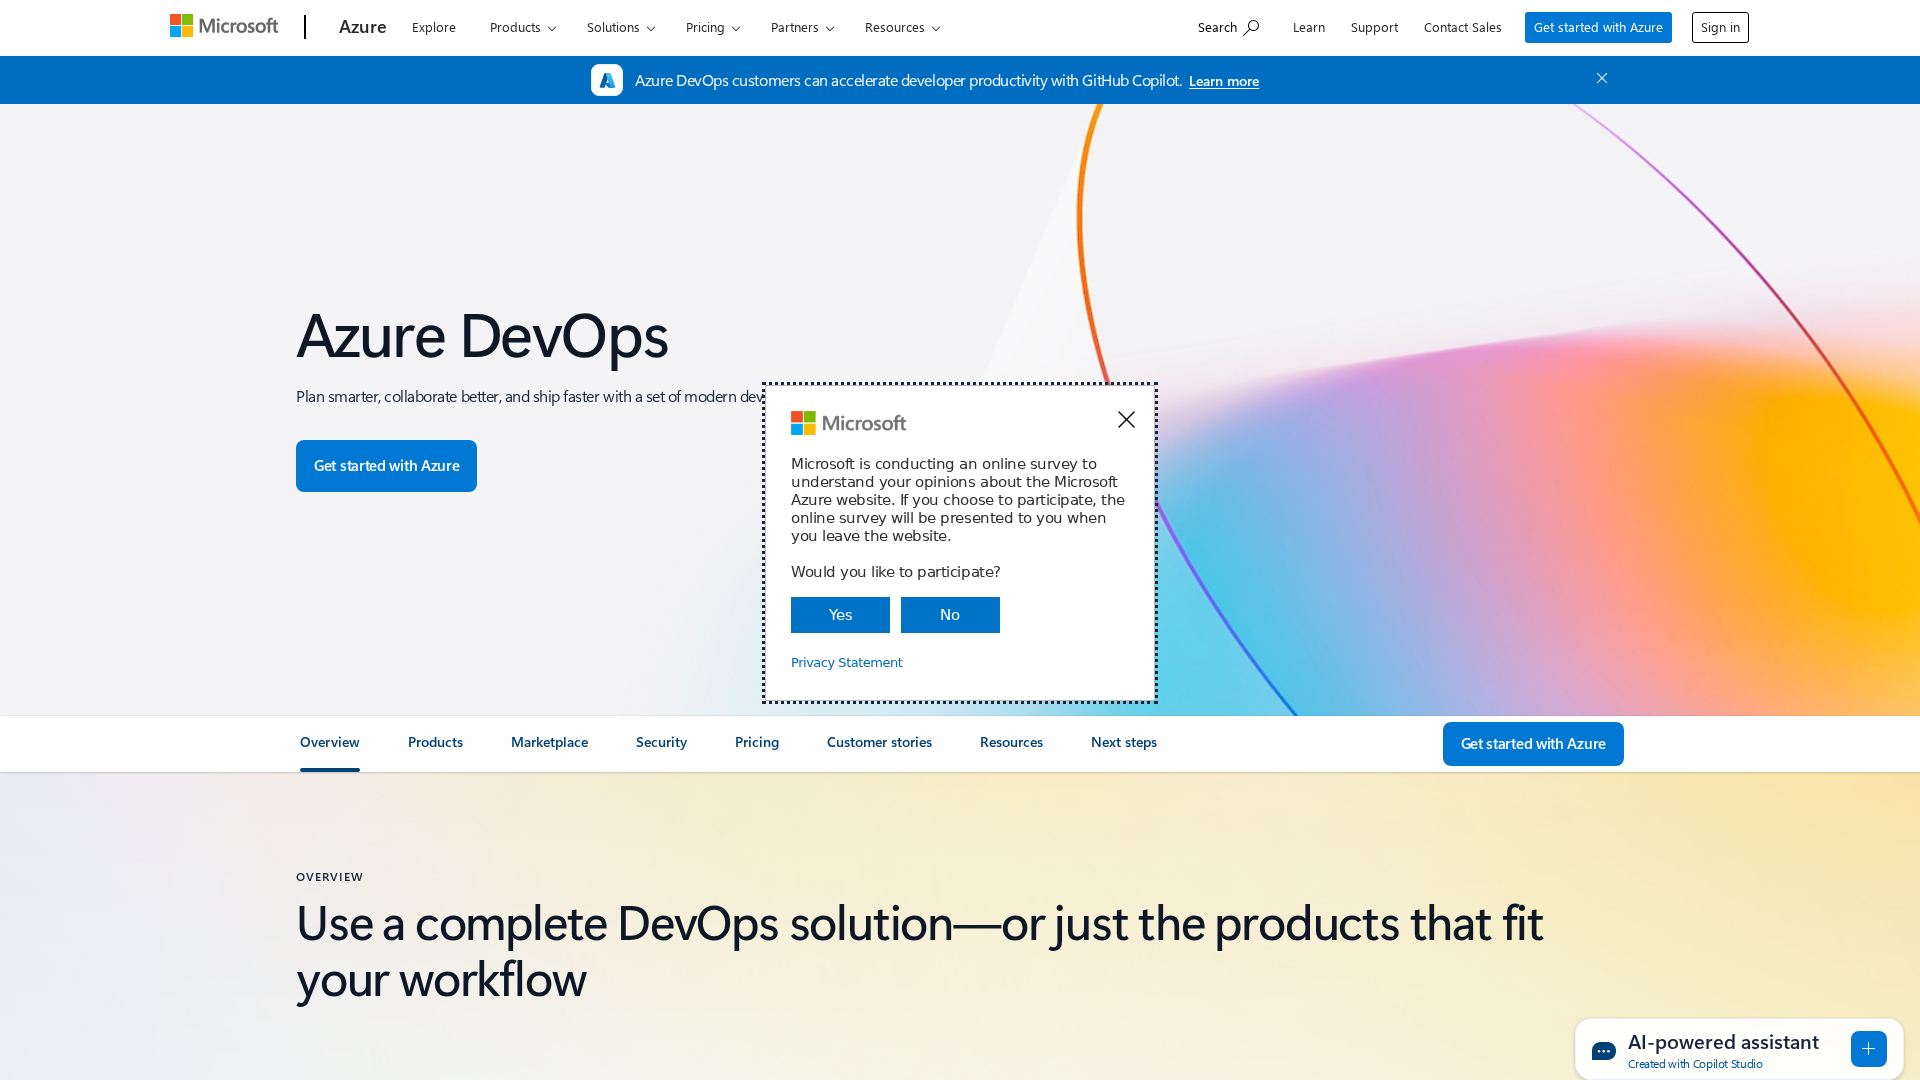Screen dimensions: 1920x1080
Task: Click the Microsoft logo in header
Action: pyautogui.click(x=224, y=26)
